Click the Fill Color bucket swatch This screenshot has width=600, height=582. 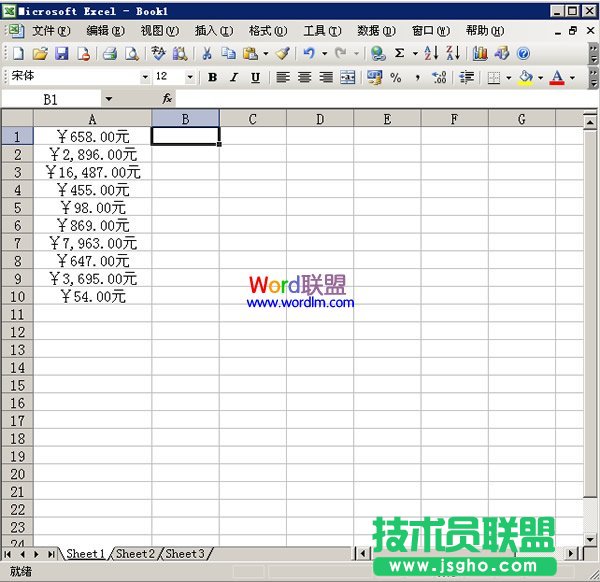525,77
